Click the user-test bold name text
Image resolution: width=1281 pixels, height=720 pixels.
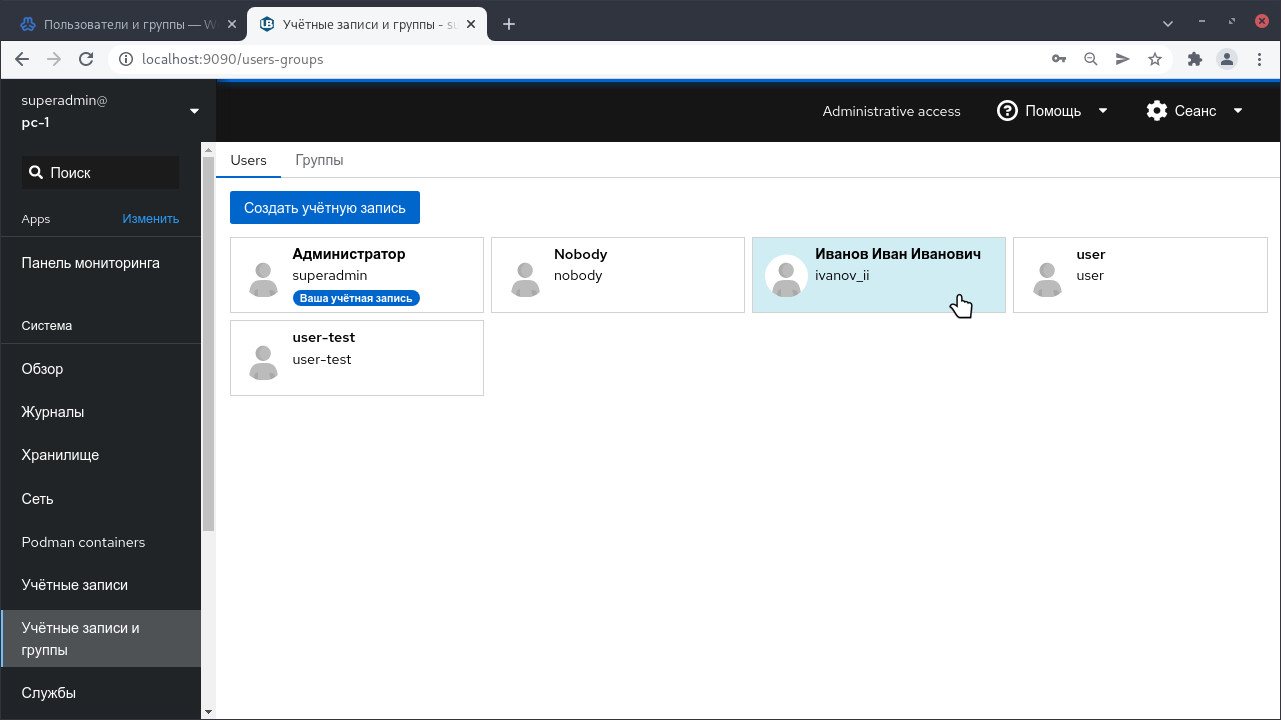(x=323, y=337)
